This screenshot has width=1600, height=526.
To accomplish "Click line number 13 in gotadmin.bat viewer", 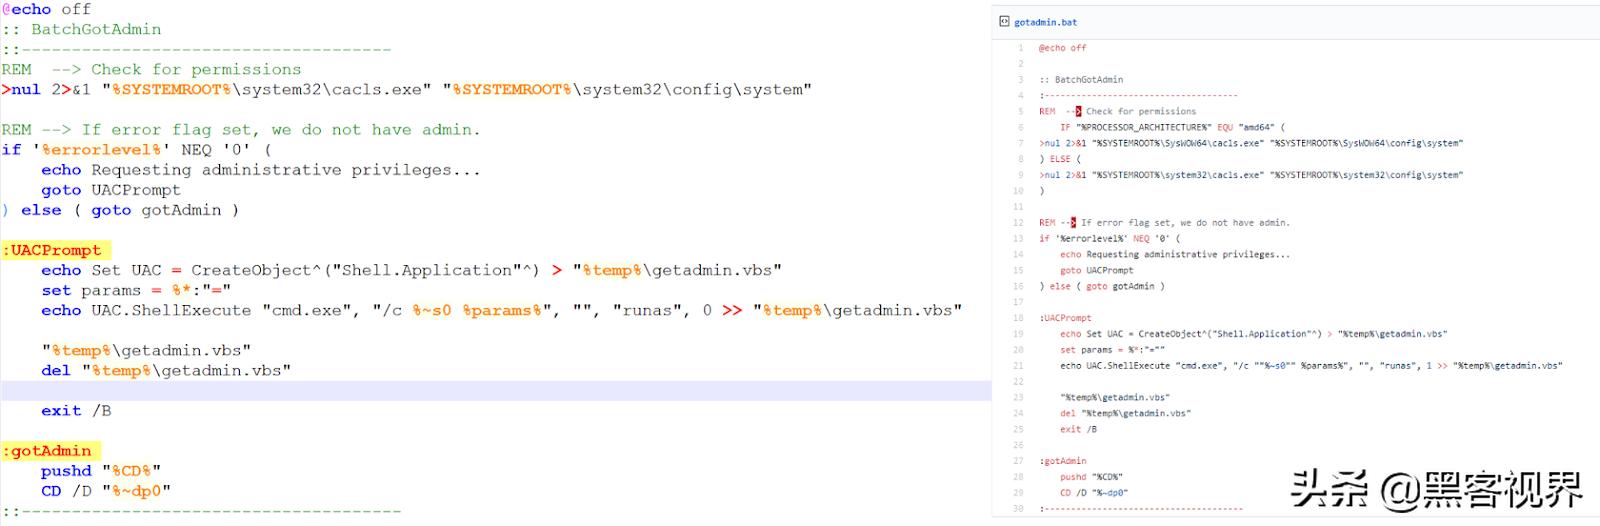I will tap(1018, 238).
